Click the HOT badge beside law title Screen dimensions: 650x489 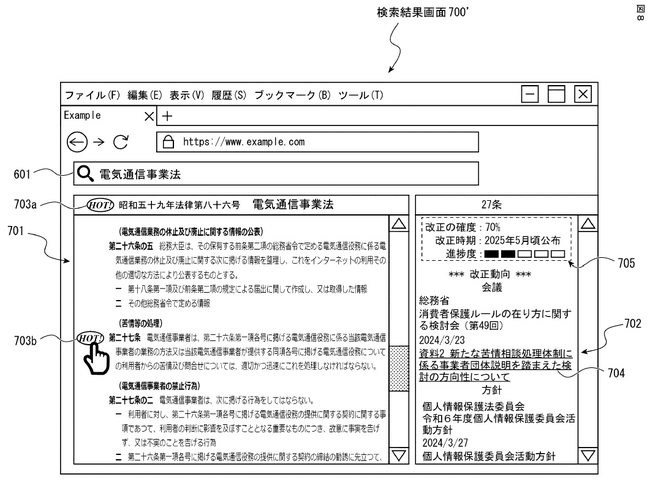[x=100, y=205]
